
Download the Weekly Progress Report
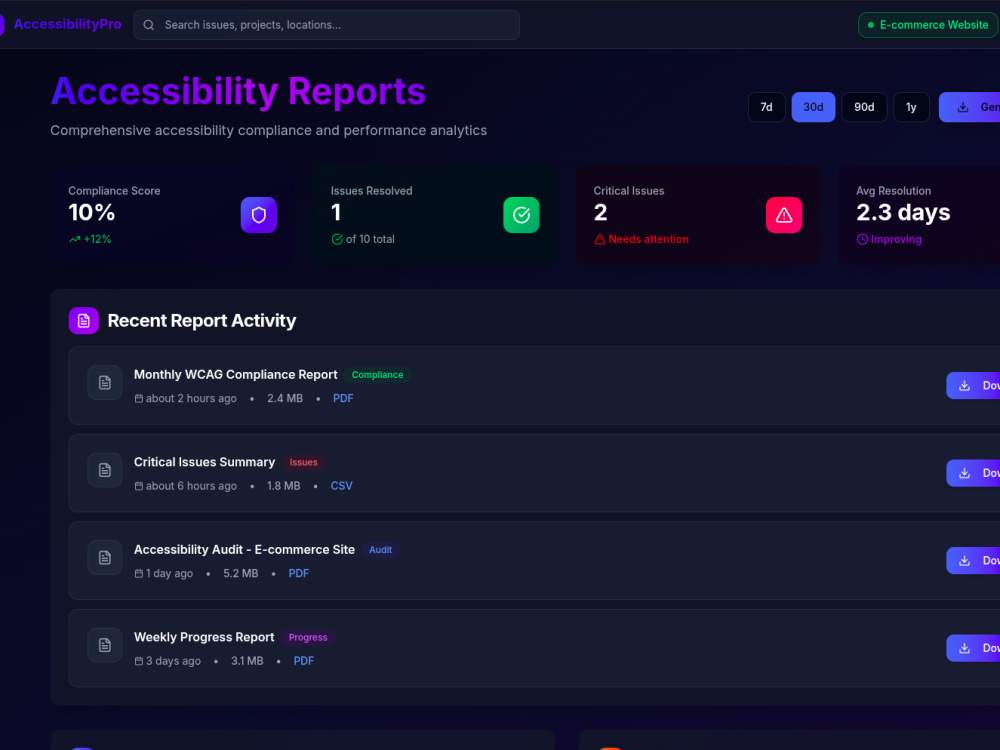tap(973, 647)
